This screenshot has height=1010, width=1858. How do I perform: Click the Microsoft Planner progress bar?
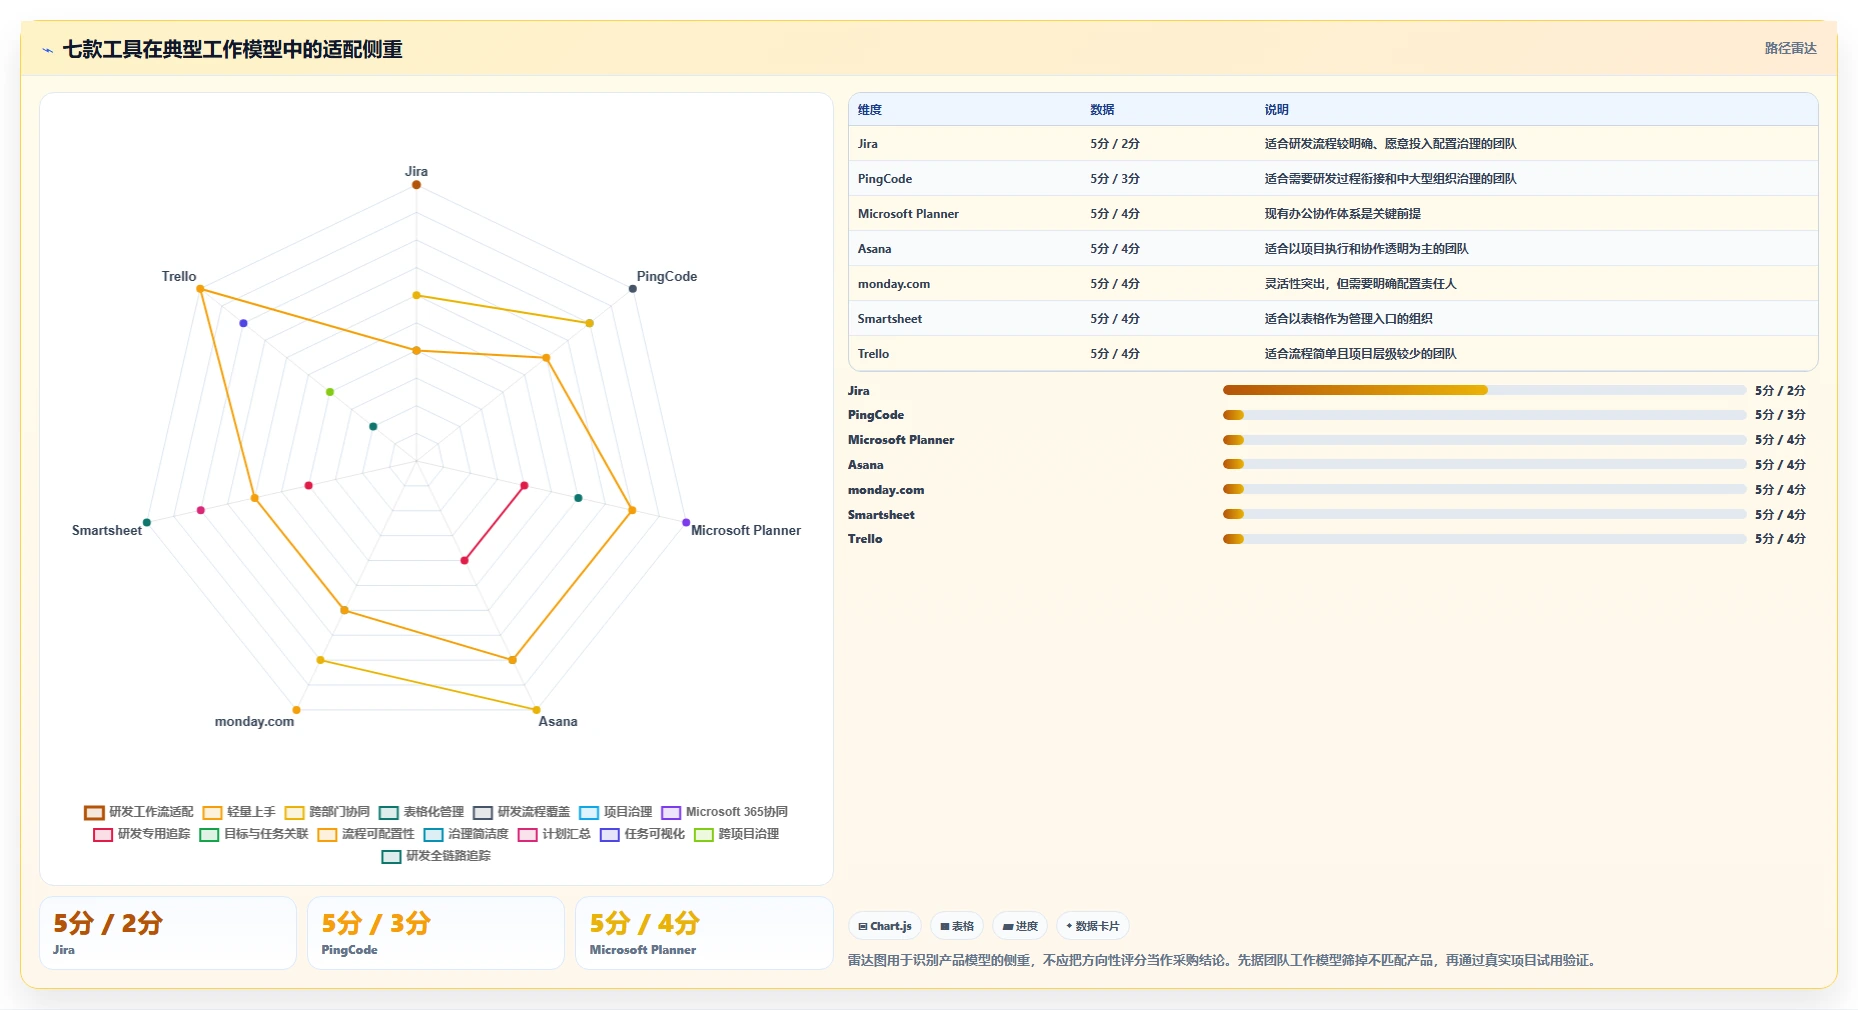click(x=1484, y=440)
